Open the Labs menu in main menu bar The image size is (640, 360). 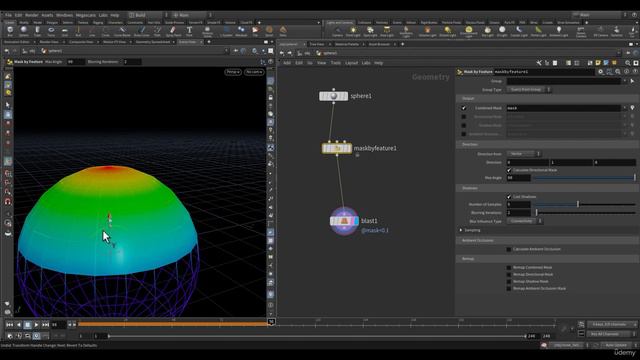(103, 15)
